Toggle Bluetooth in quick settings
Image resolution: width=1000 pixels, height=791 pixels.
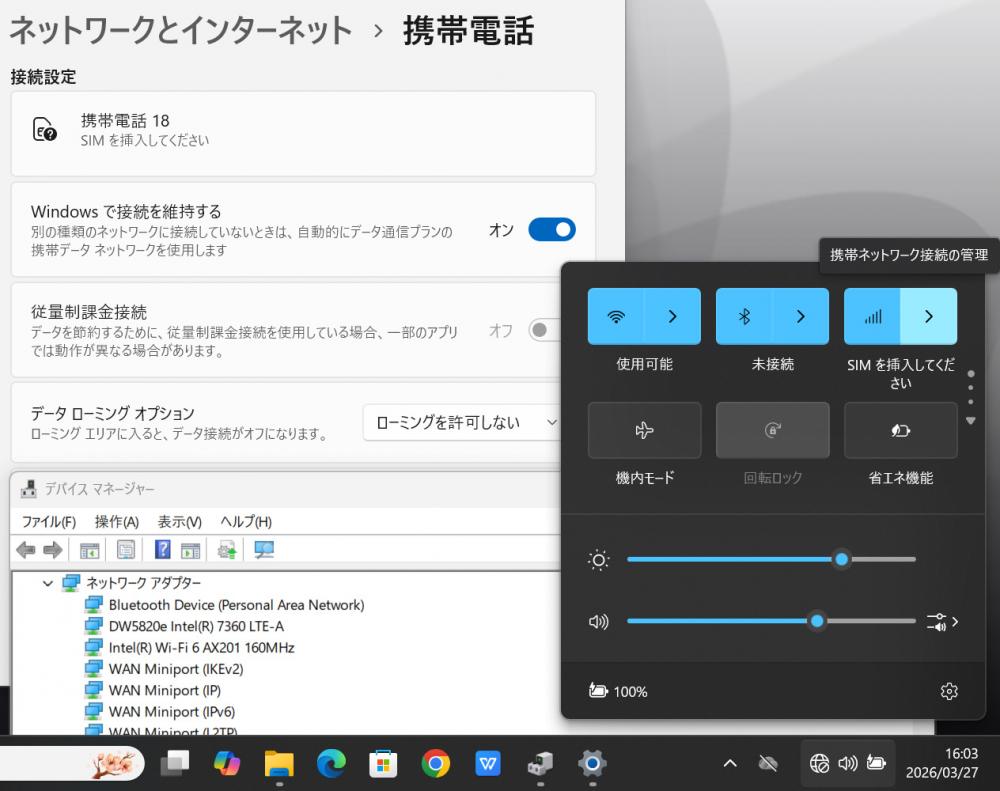coord(744,316)
